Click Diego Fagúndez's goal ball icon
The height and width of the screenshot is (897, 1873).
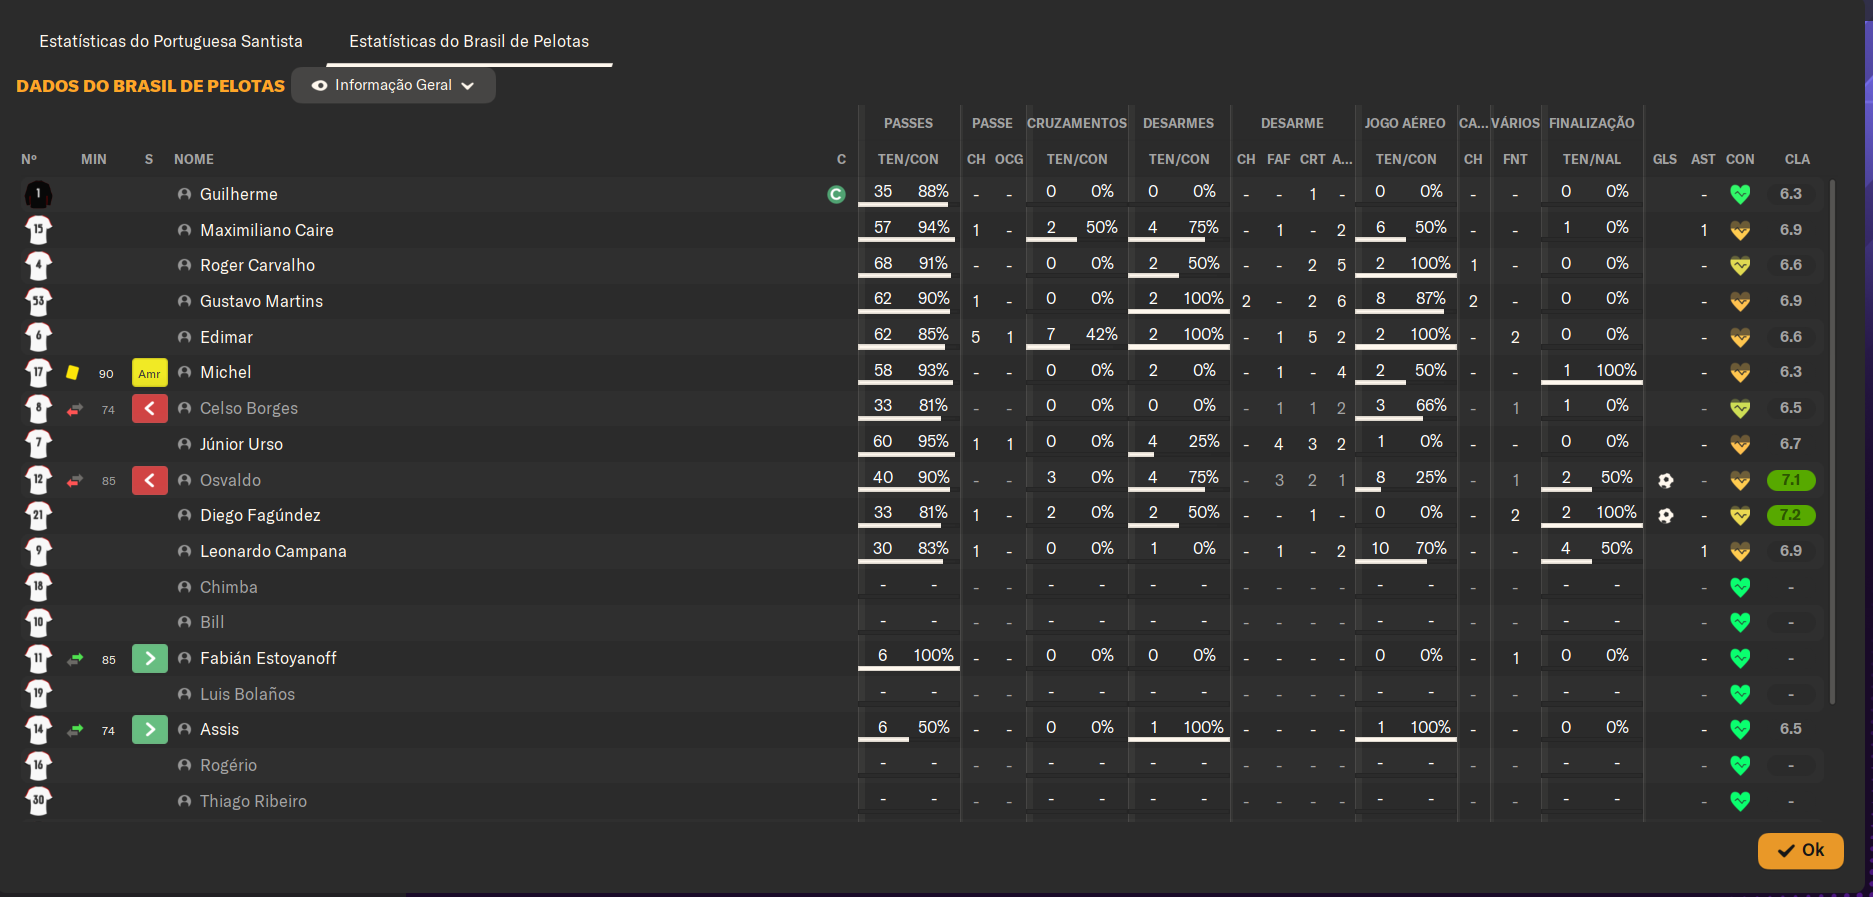coord(1665,516)
